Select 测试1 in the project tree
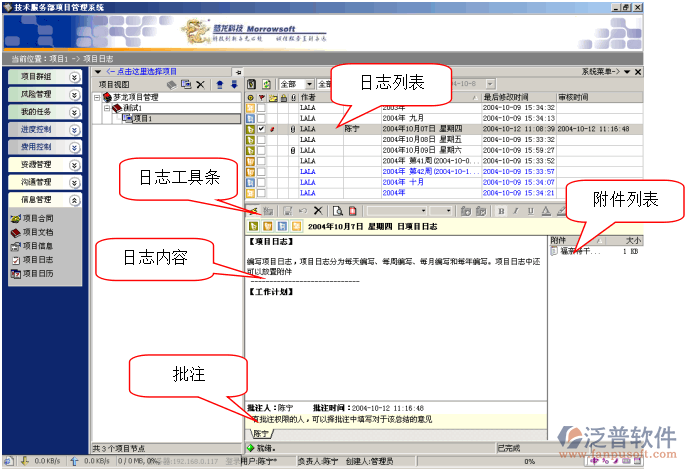 point(132,108)
